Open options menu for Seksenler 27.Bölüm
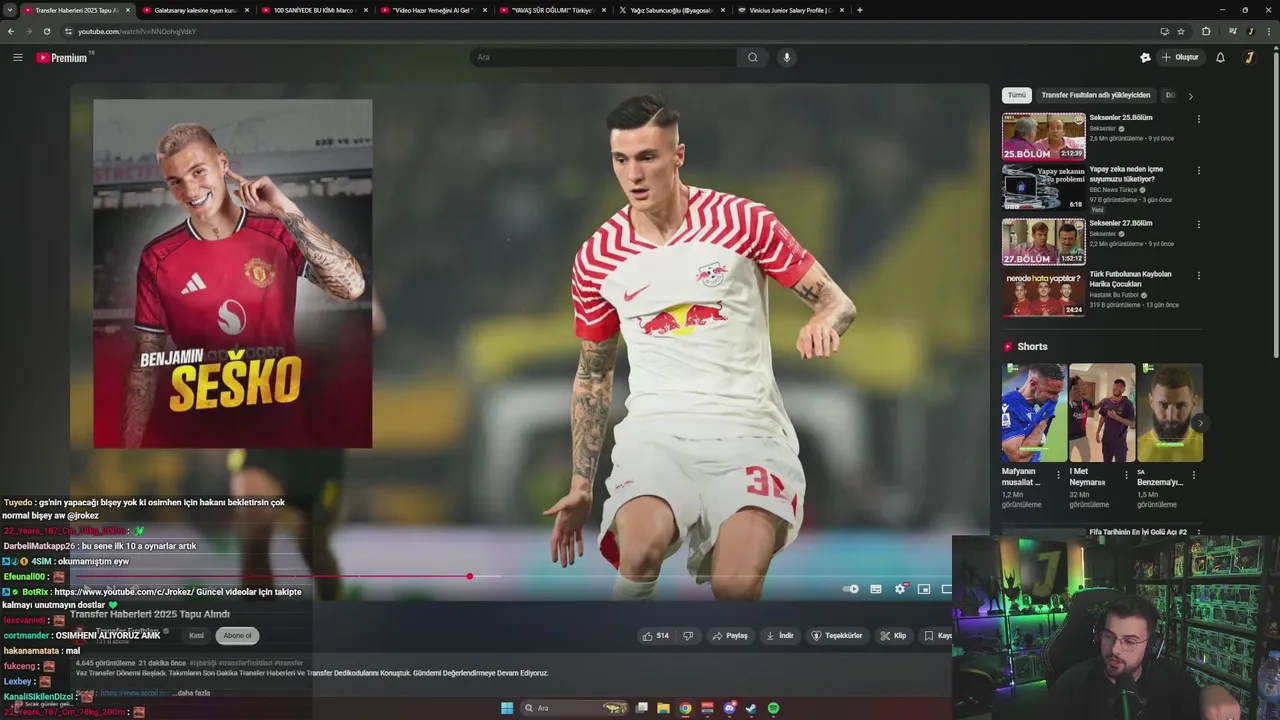 1198,225
